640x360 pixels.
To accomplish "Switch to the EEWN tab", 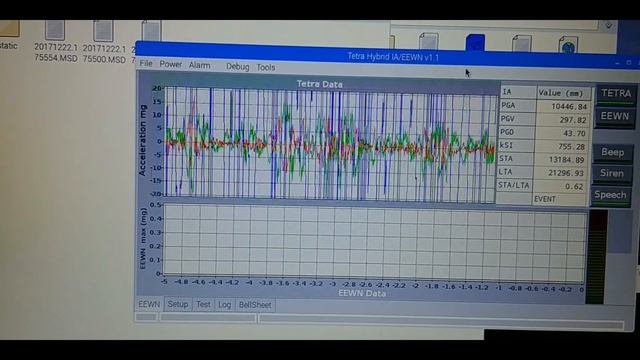I will tap(149, 304).
